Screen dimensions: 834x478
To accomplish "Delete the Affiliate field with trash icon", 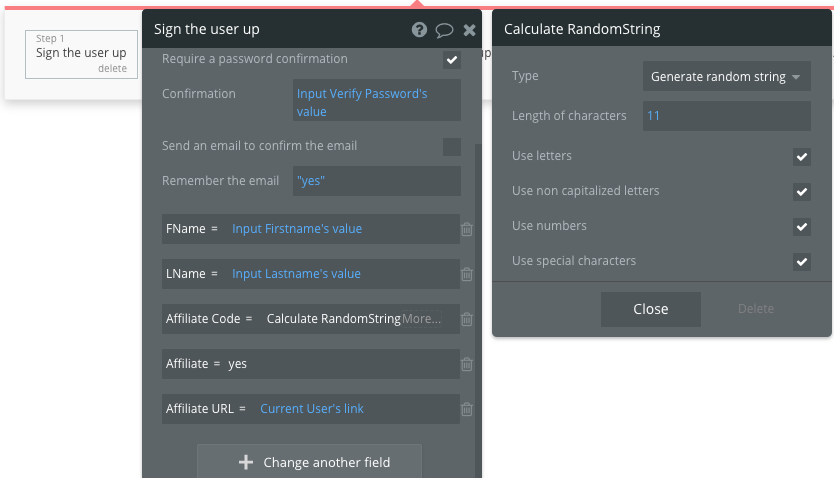I will tap(467, 364).
